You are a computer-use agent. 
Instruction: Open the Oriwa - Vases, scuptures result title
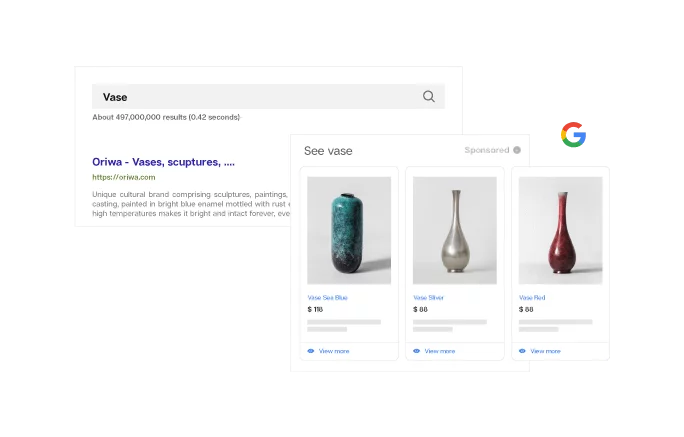click(x=164, y=162)
